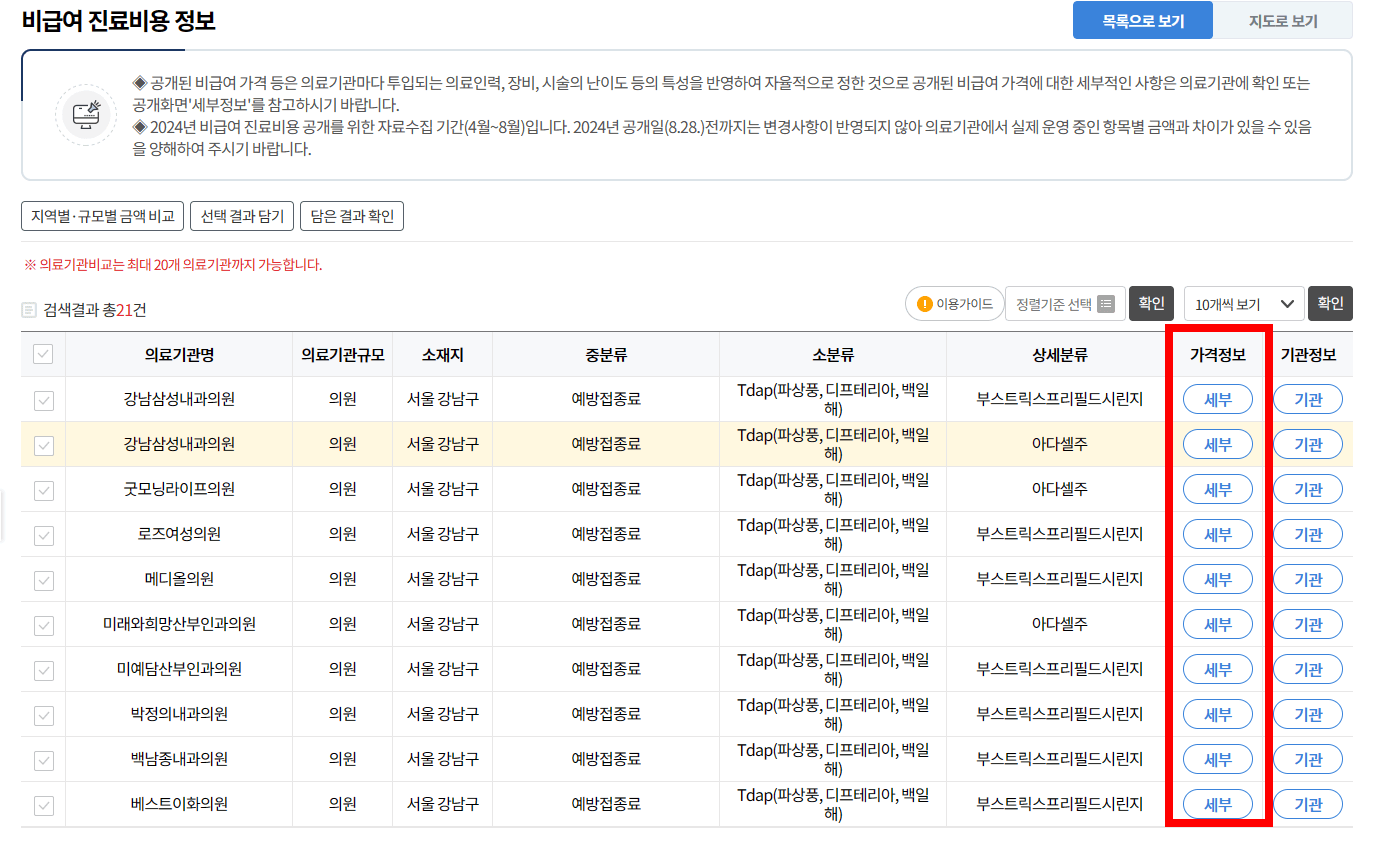The width and height of the screenshot is (1375, 842).
Task: Click 지역별·규모별 금액 비교 button
Action: [103, 216]
